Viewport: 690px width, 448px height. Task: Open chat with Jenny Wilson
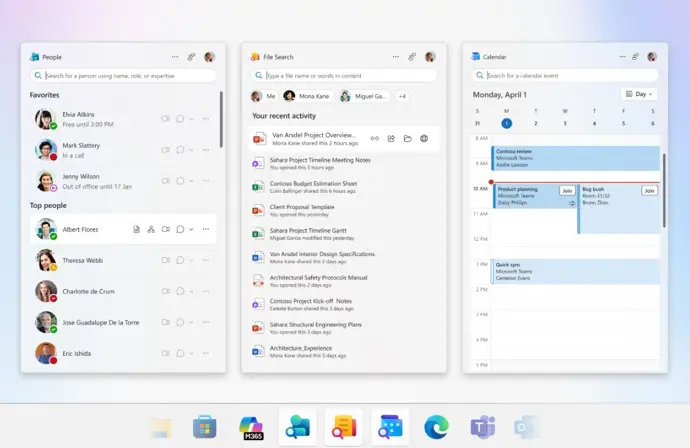coord(180,181)
